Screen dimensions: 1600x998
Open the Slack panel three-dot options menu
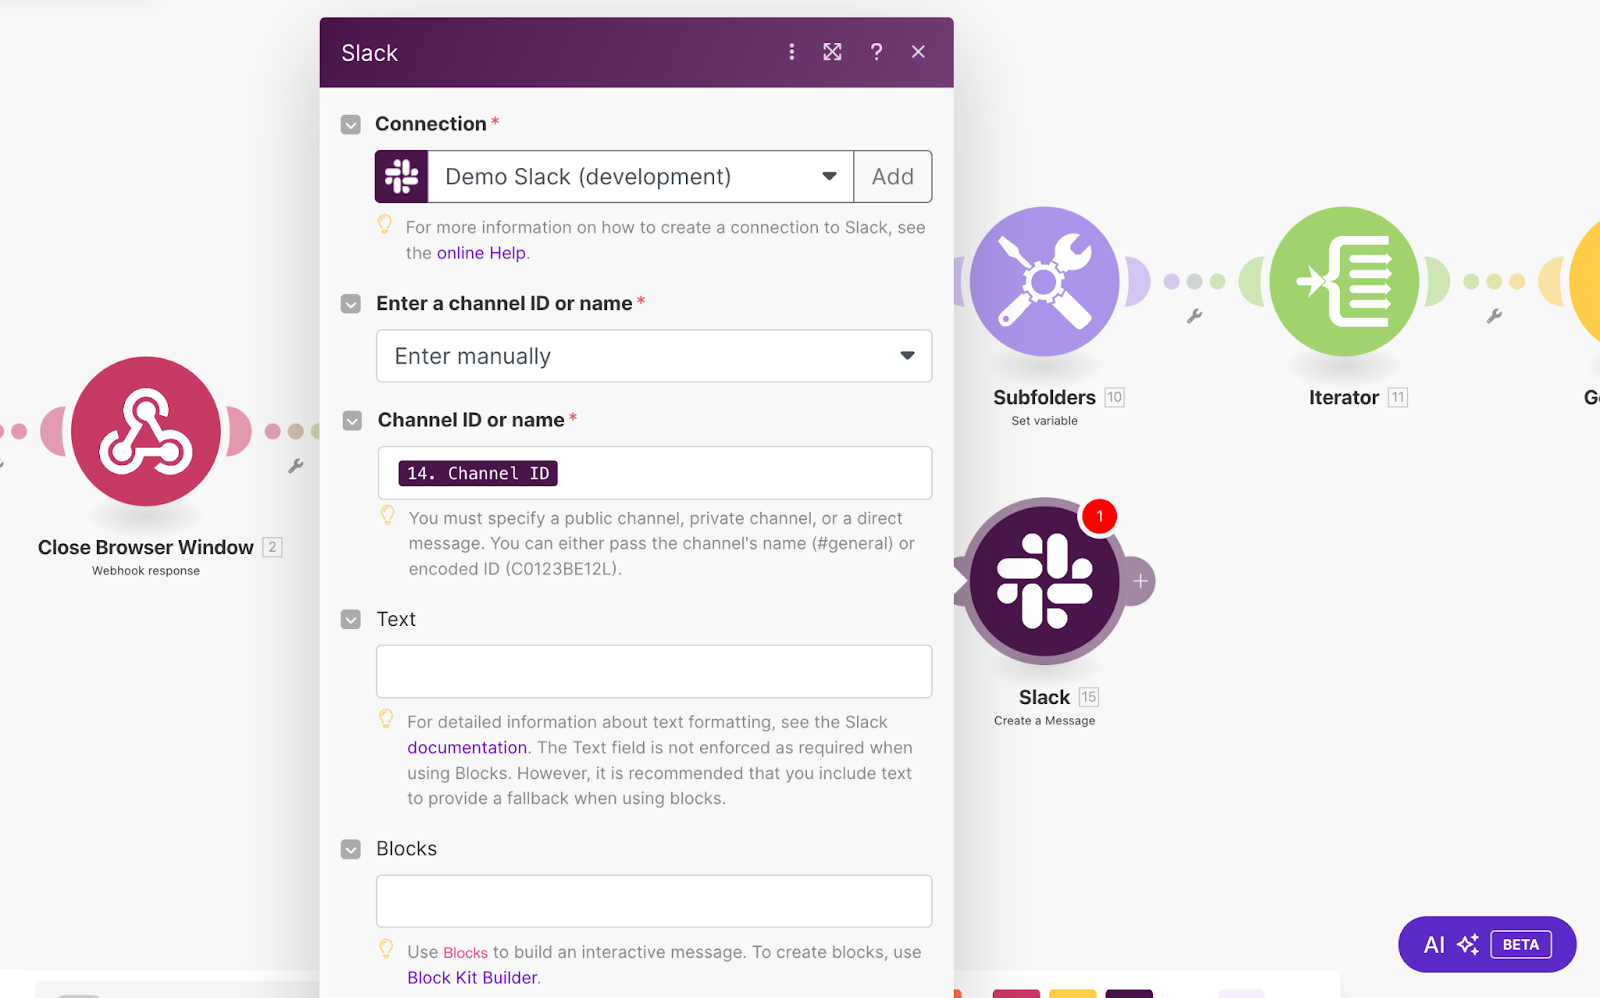tap(792, 52)
